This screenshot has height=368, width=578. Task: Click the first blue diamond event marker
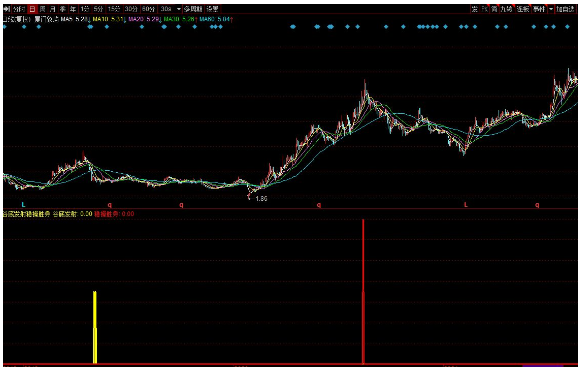click(x=5, y=27)
